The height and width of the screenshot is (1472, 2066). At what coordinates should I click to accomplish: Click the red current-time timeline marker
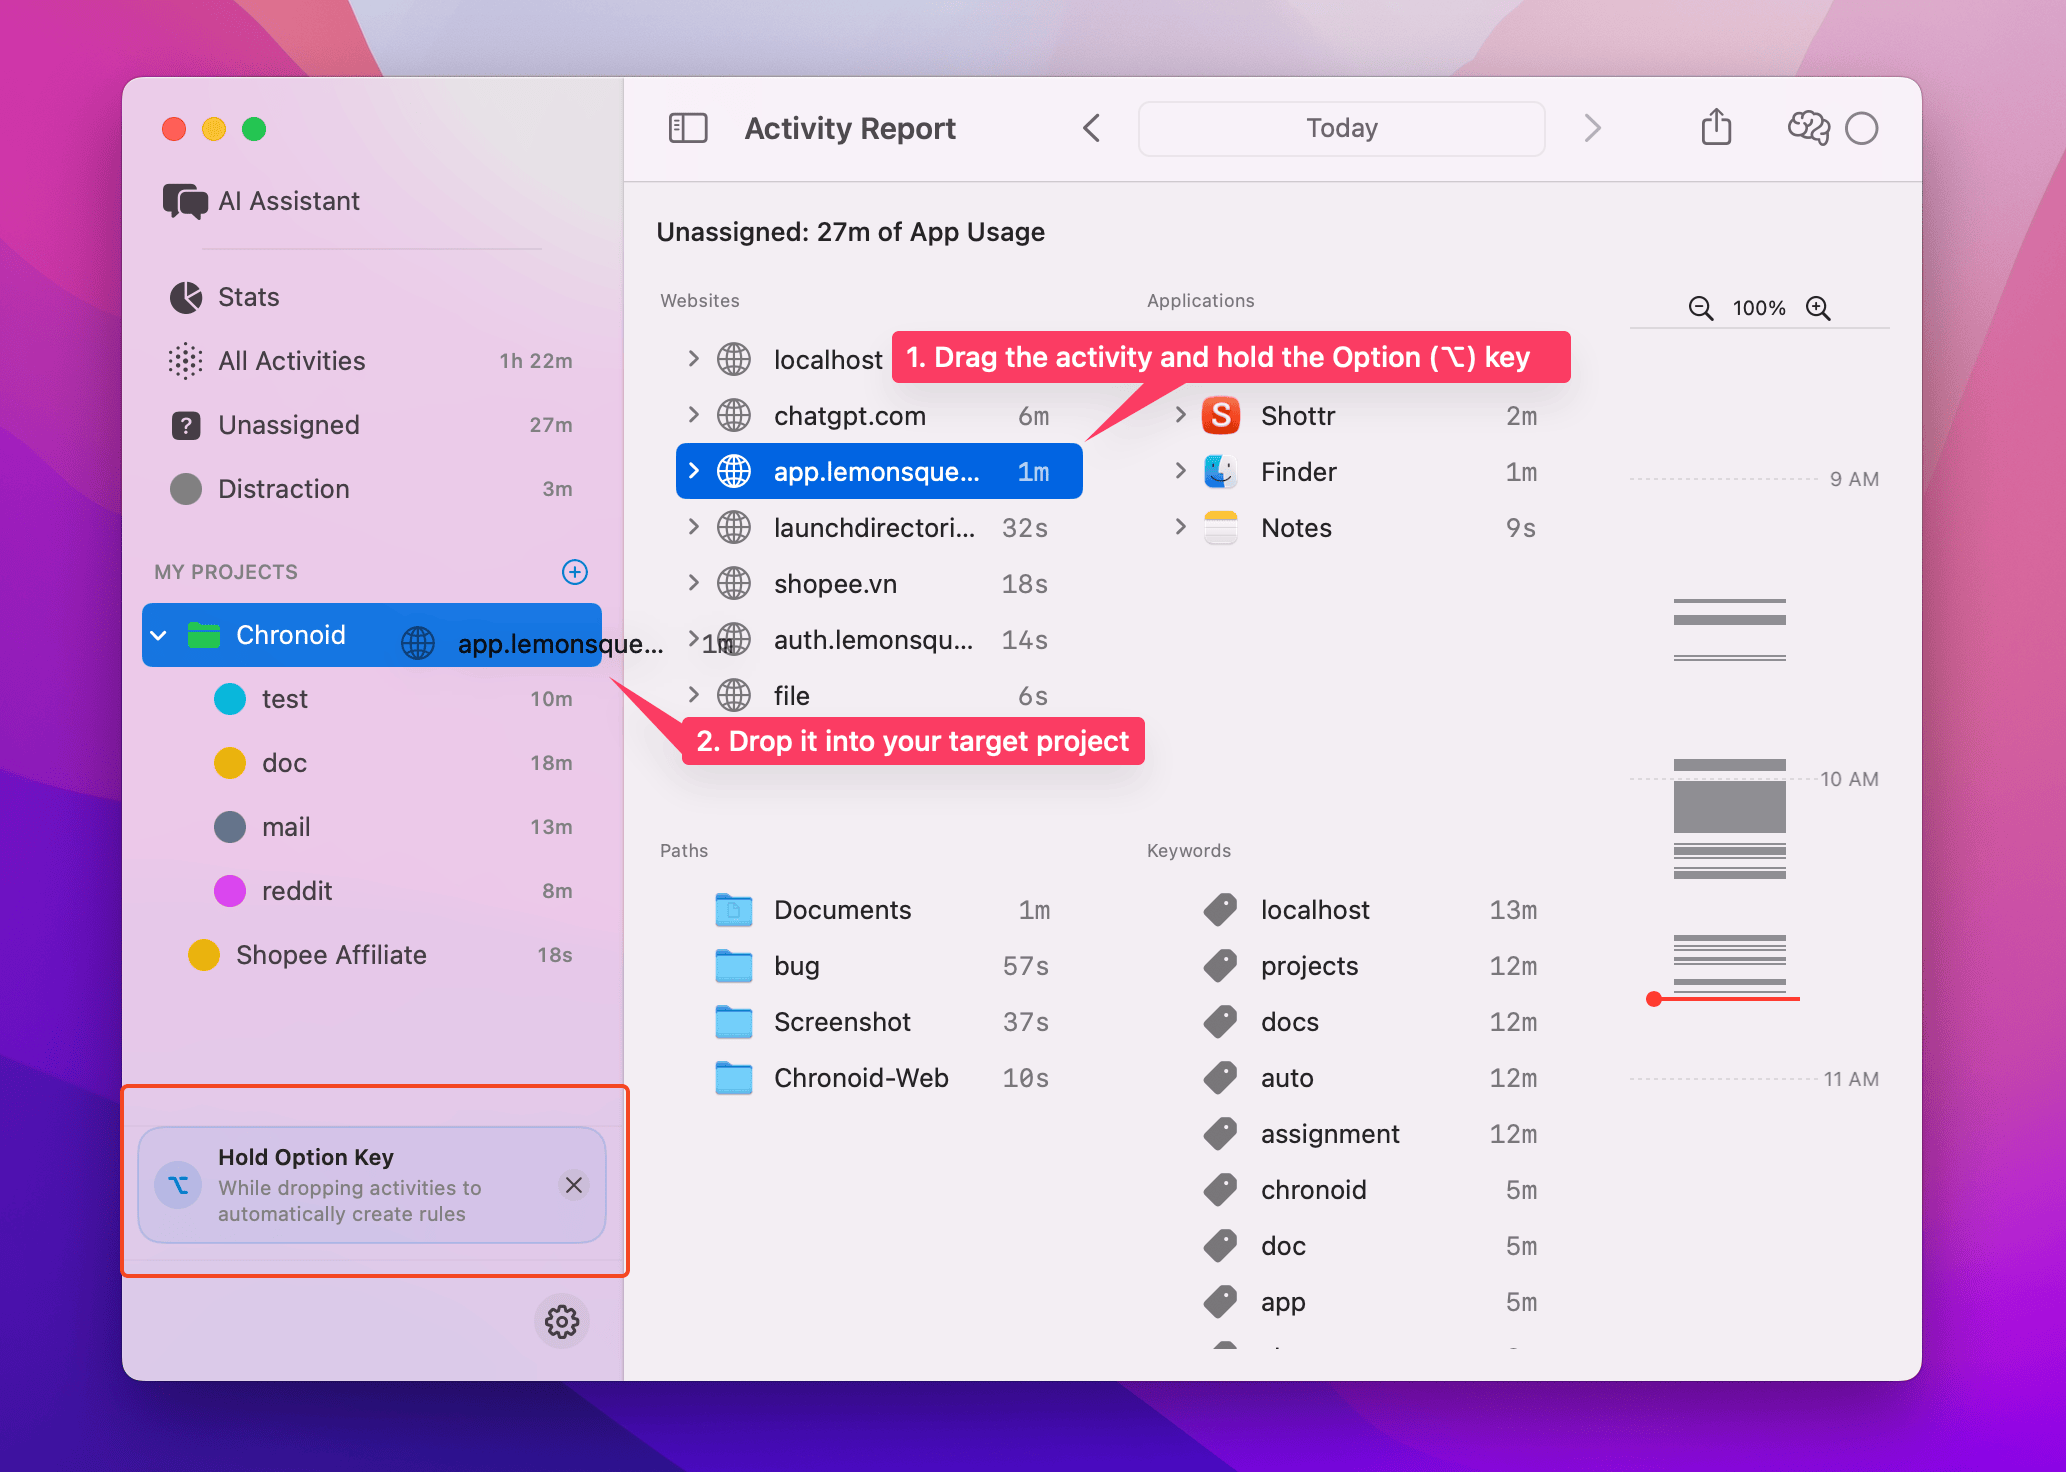pyautogui.click(x=1654, y=998)
